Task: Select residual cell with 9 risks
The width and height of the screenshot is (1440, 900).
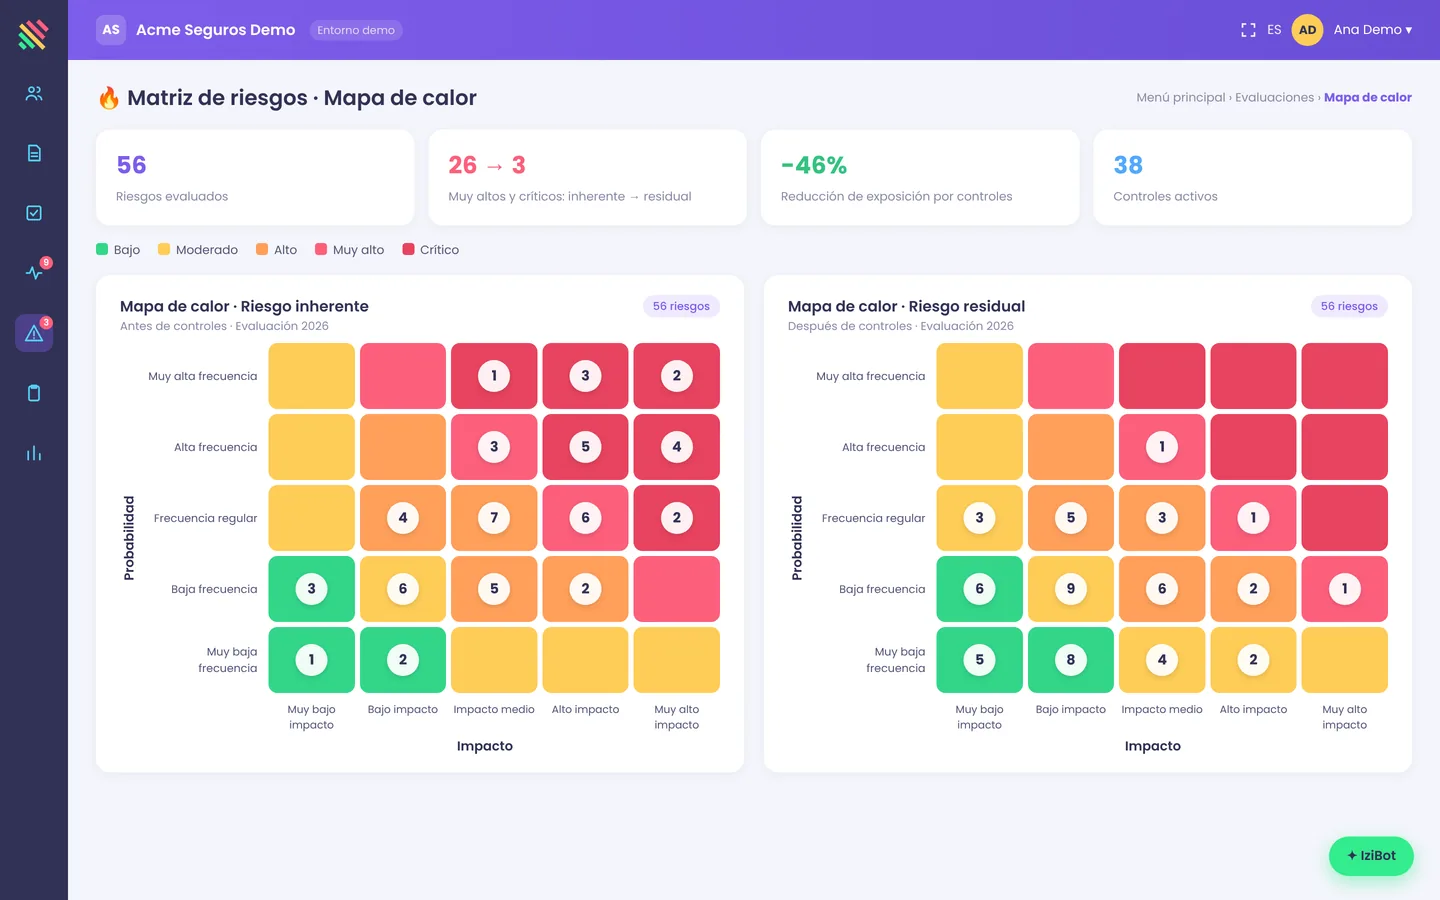Action: (1071, 589)
